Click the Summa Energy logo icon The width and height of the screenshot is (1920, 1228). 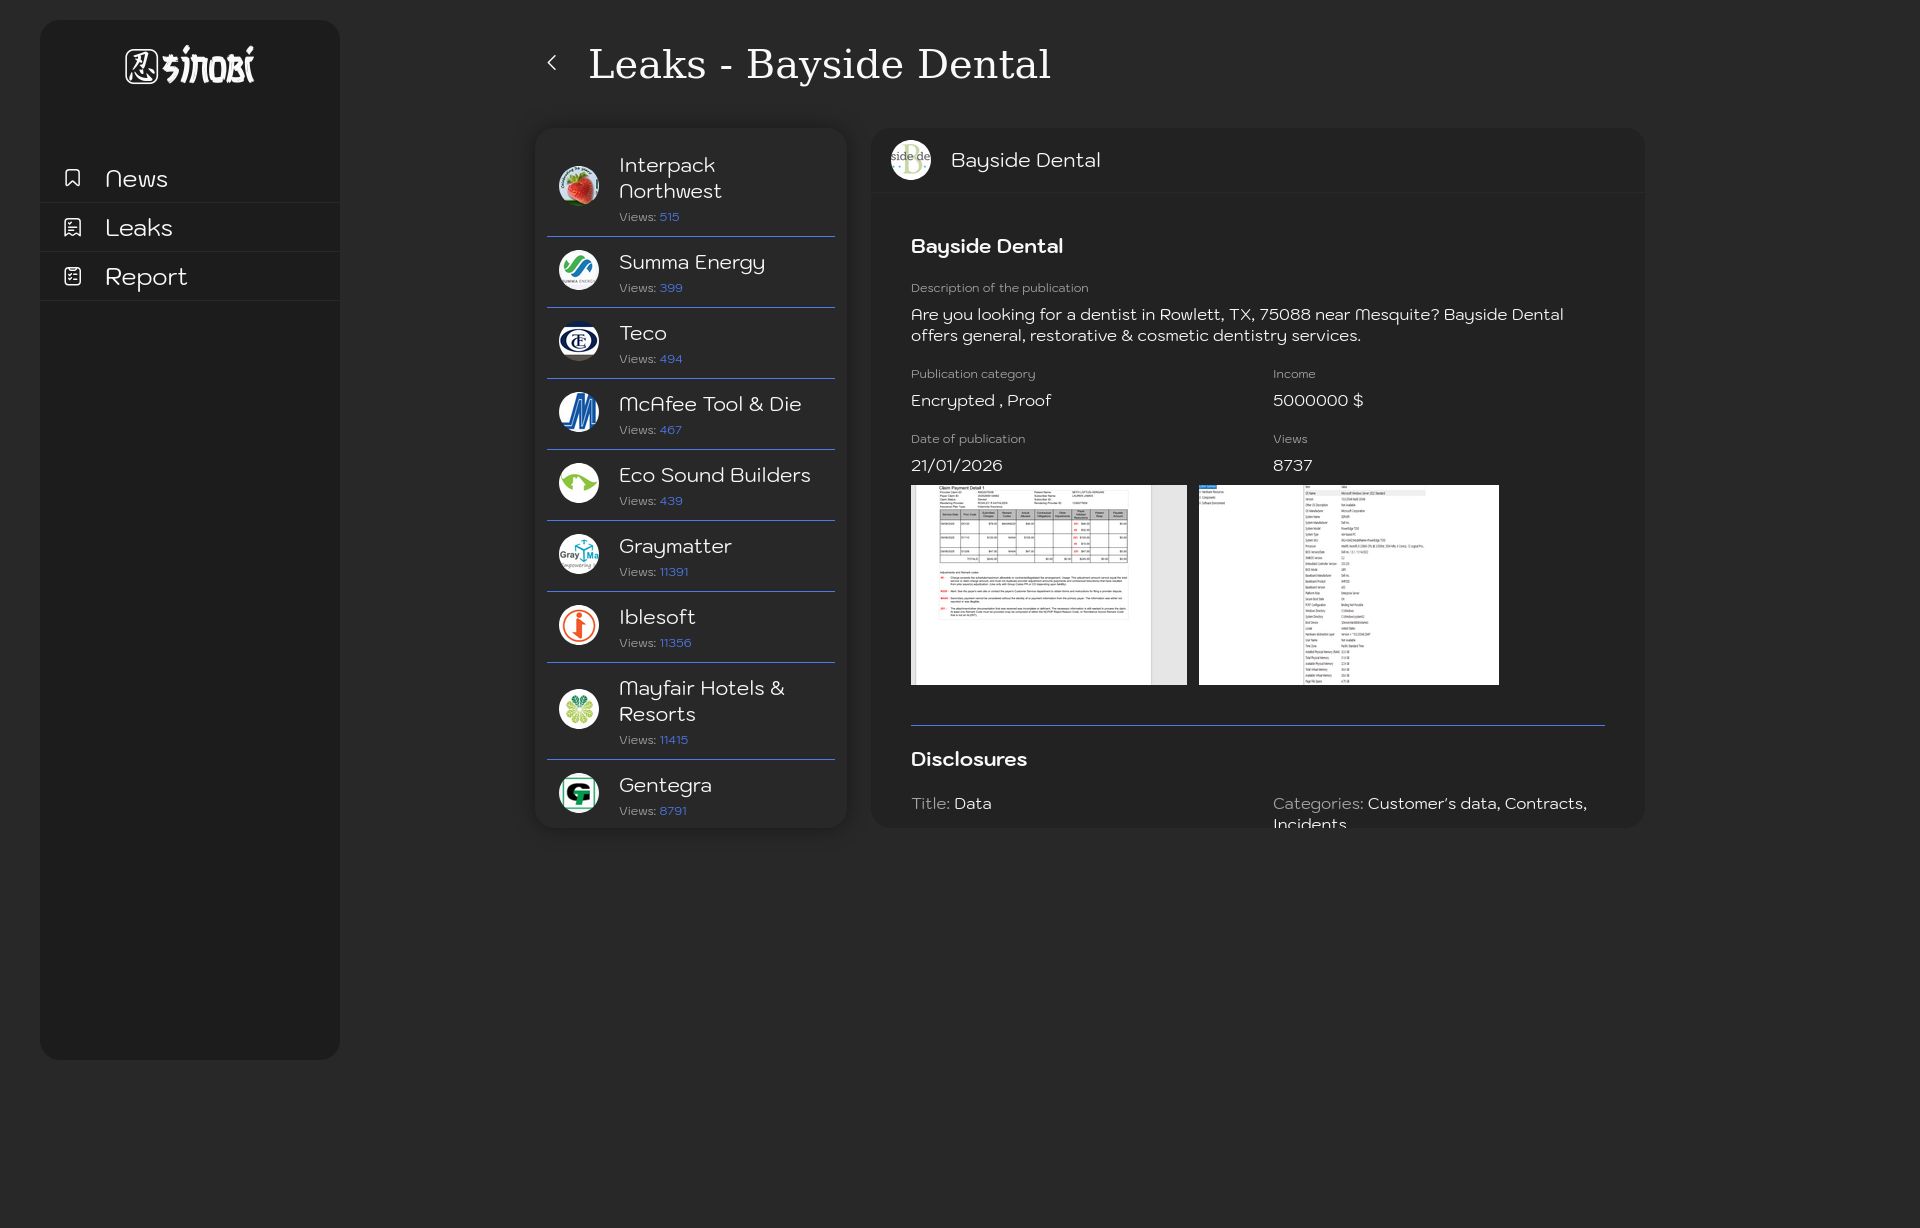click(579, 270)
